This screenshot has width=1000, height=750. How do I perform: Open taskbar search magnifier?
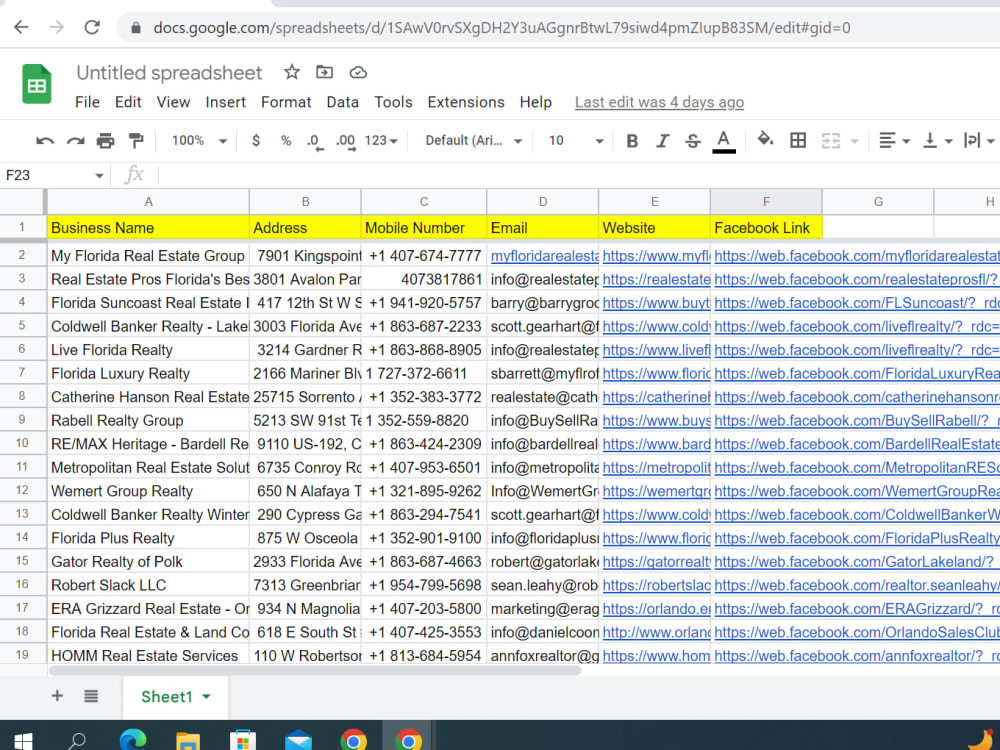77,742
